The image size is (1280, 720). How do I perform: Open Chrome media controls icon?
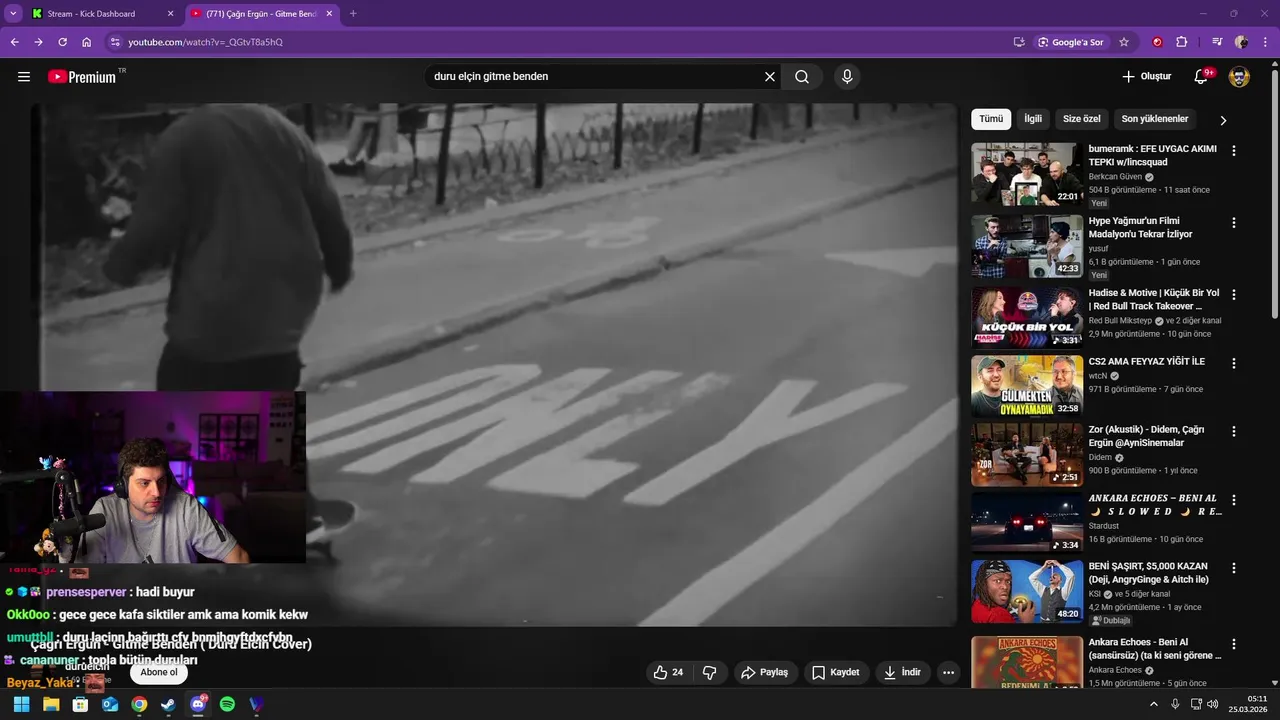1217,42
